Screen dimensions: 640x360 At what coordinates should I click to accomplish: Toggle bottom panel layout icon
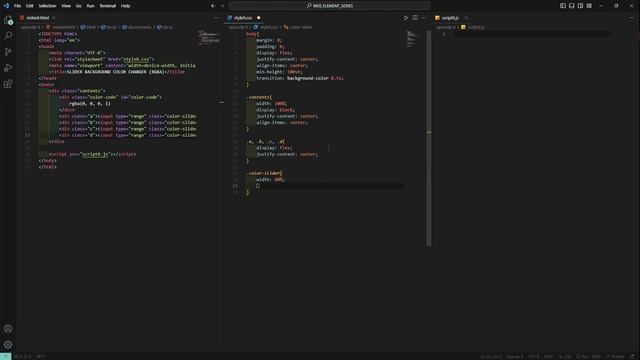click(x=571, y=6)
